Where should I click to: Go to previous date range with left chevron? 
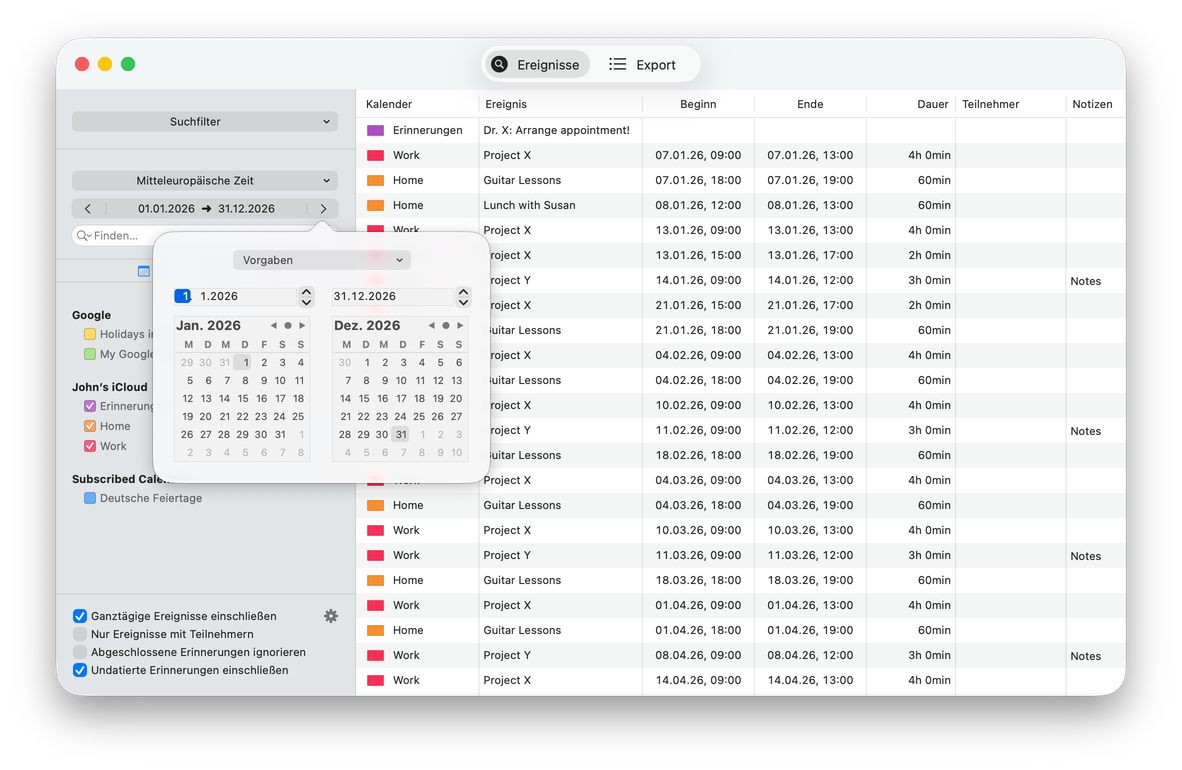(x=87, y=209)
